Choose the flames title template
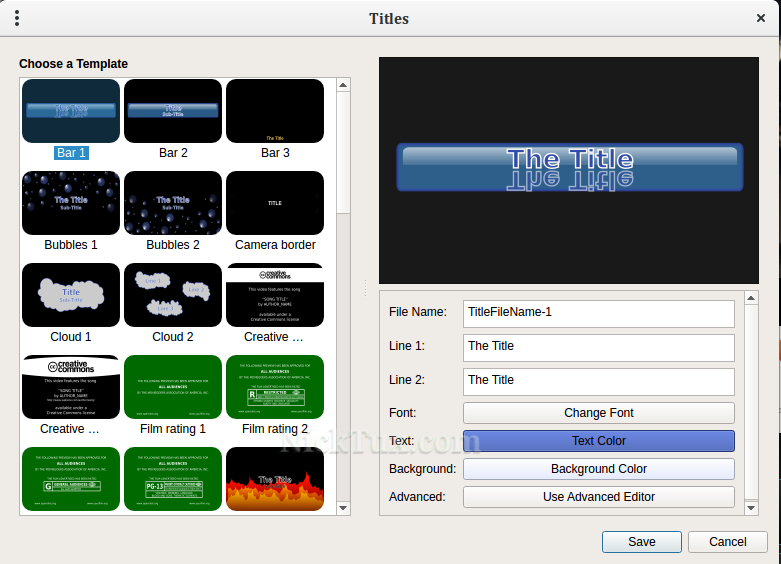 (275, 479)
